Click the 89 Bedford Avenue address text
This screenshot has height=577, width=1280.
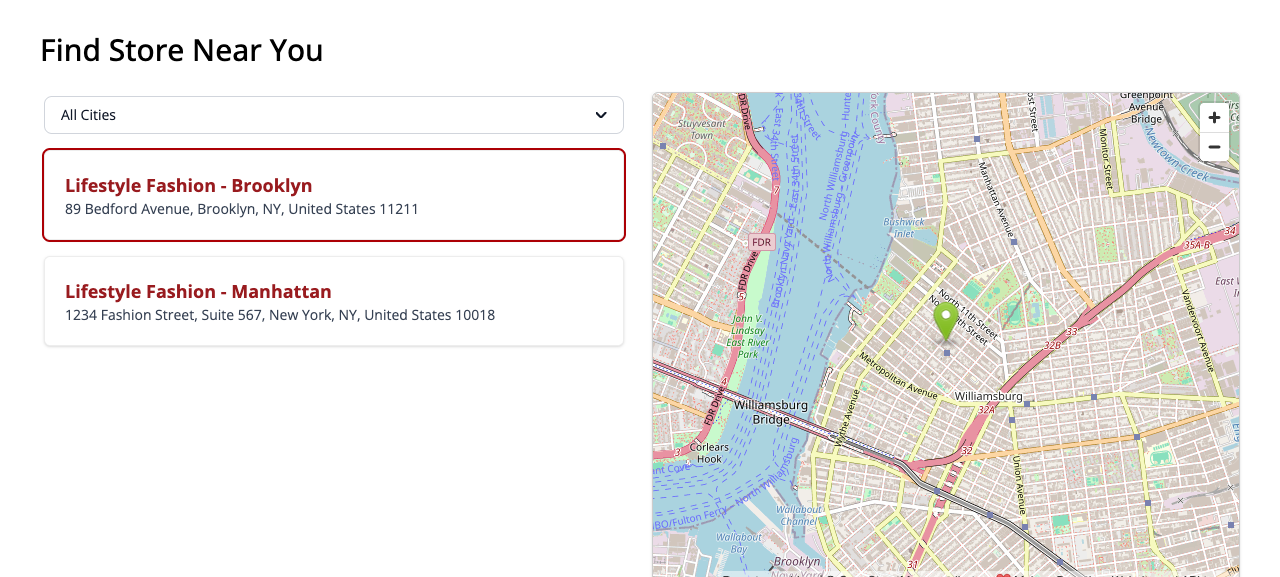point(242,209)
